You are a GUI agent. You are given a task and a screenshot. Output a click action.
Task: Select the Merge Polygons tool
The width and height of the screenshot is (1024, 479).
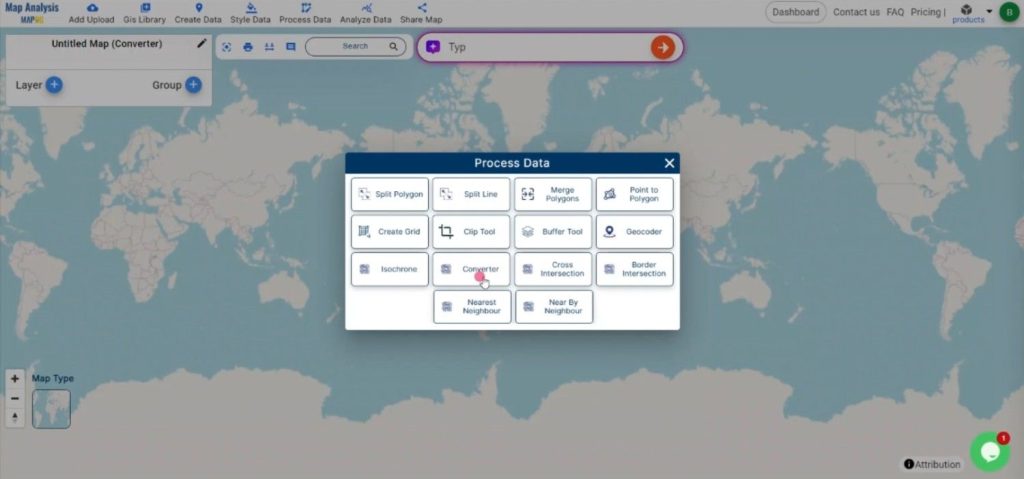553,194
